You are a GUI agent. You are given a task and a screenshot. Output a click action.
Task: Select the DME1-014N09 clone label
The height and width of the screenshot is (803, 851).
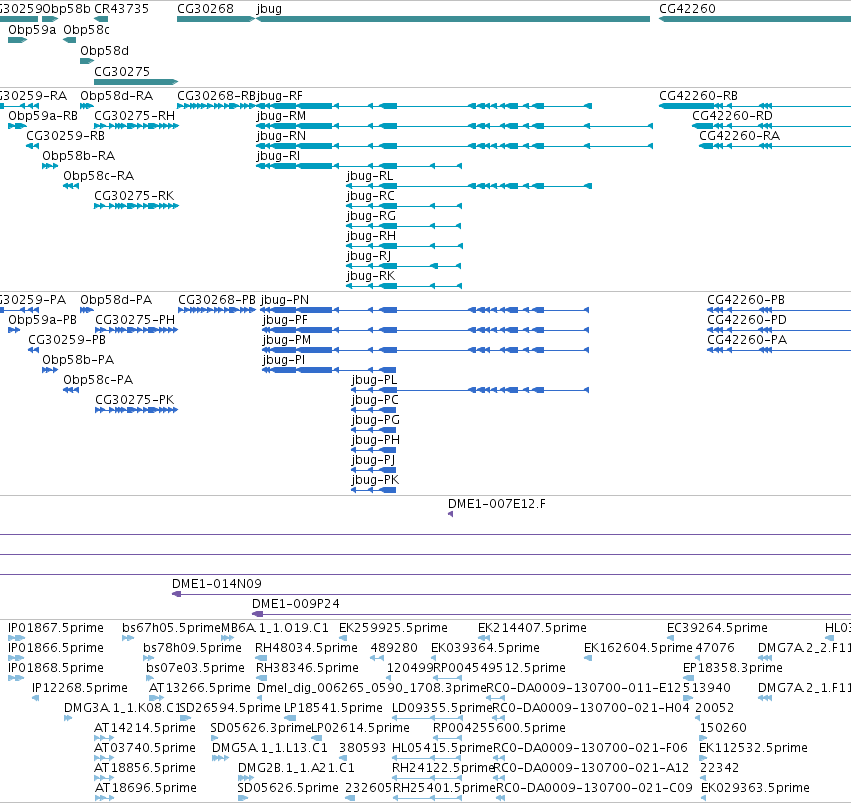[217, 584]
